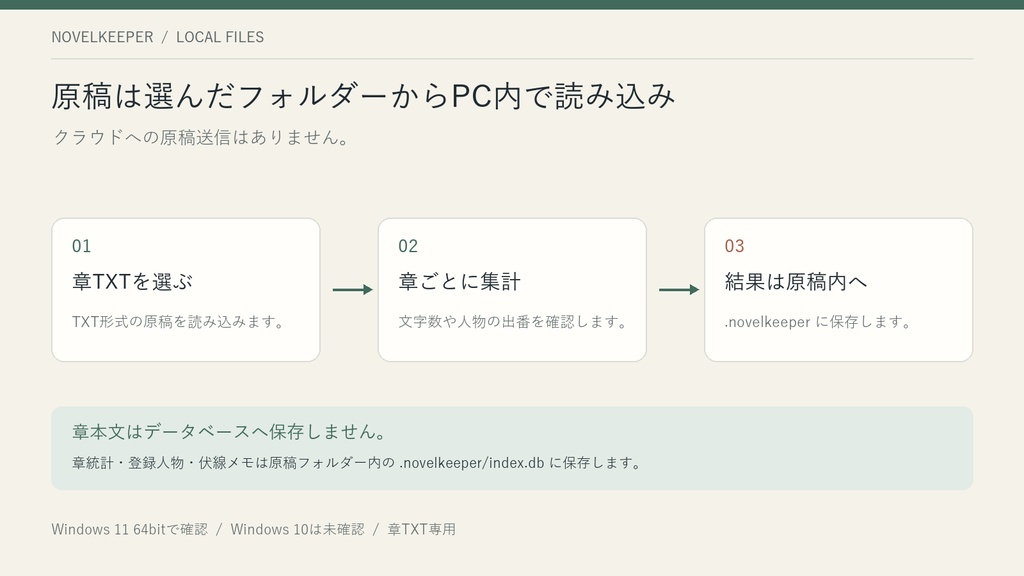This screenshot has width=1024, height=576.
Task: Click the subtitle クラウドへの原稿送信はありません。
Action: pyautogui.click(x=203, y=137)
